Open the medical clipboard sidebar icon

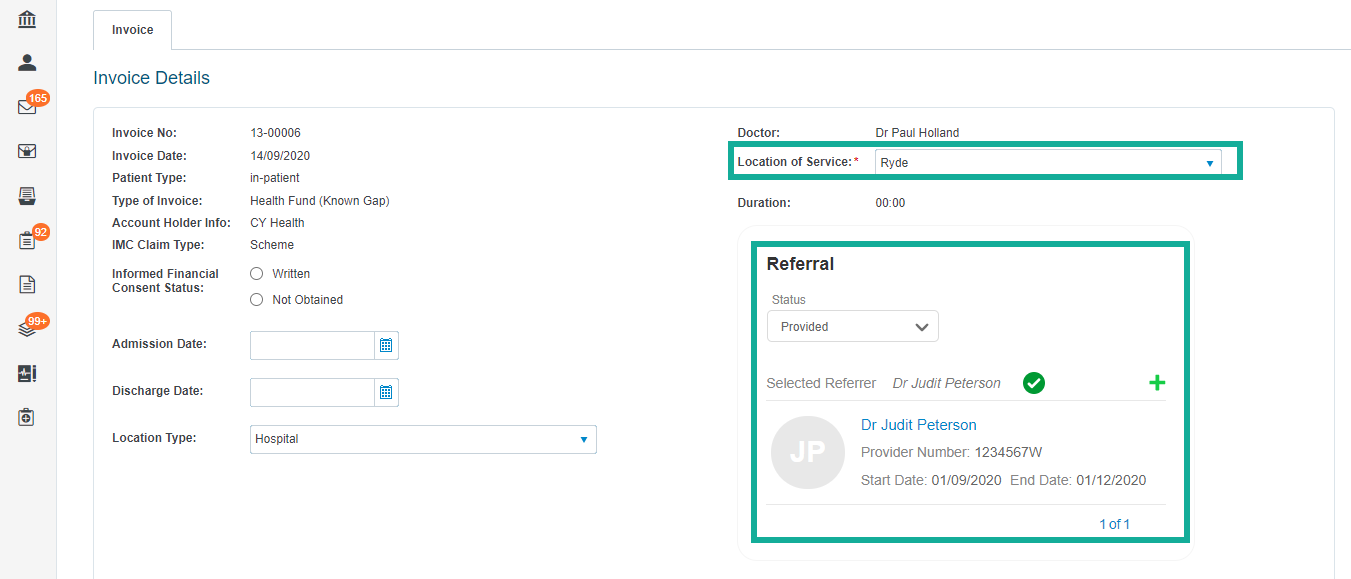[28, 417]
